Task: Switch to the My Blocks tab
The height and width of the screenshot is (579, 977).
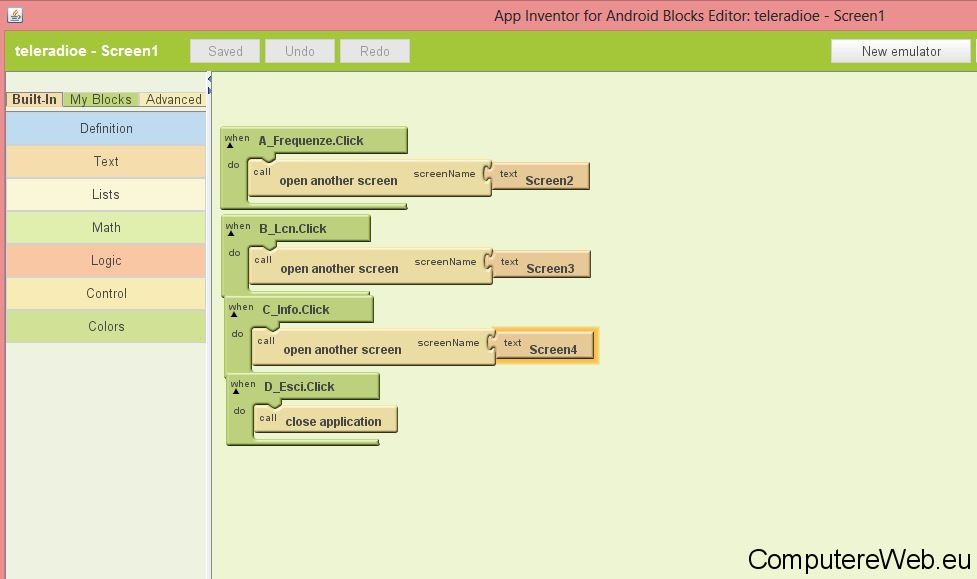Action: coord(100,99)
